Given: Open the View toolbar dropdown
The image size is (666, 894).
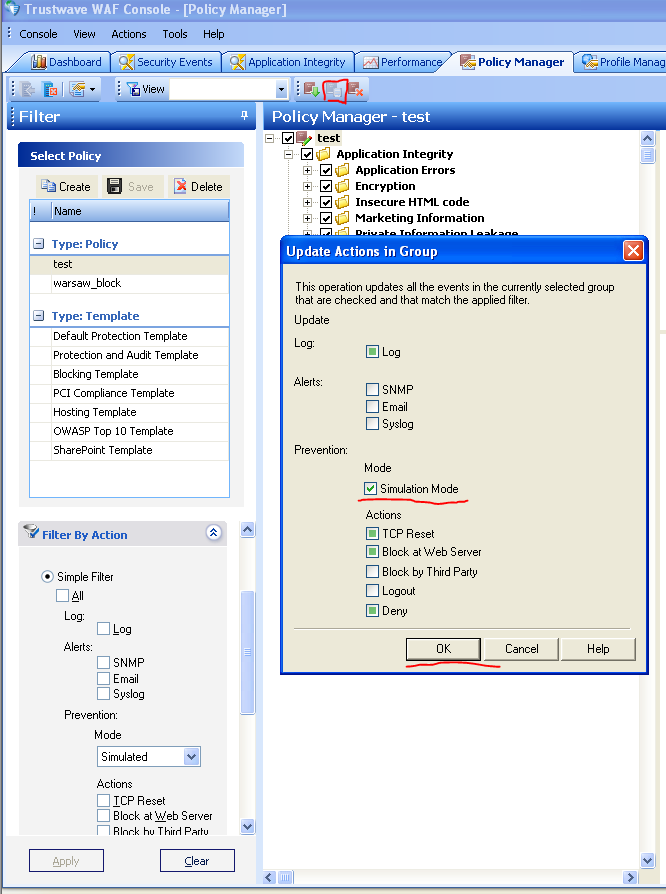Looking at the screenshot, I should [281, 90].
